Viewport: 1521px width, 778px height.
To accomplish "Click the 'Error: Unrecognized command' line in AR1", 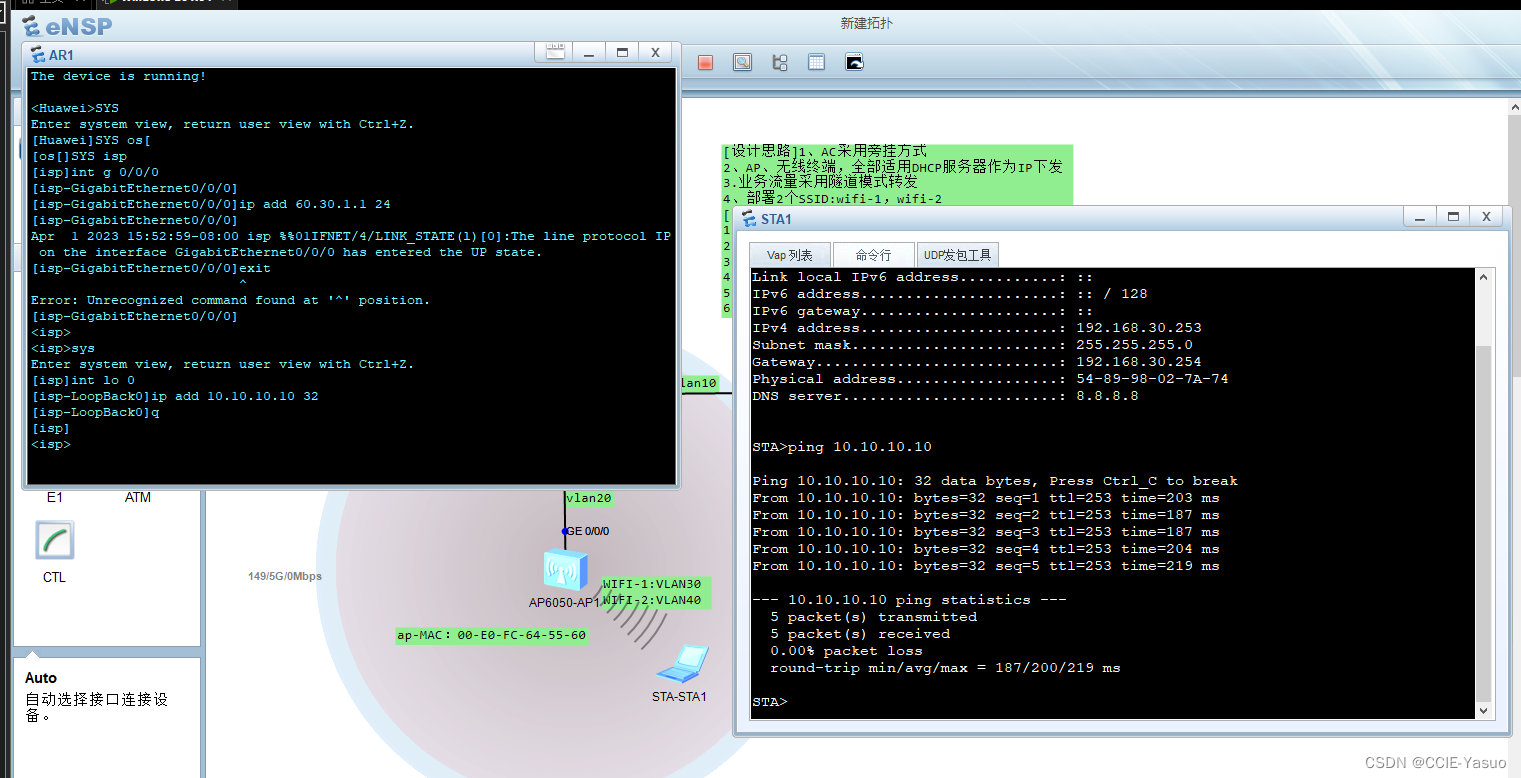I will pos(231,300).
